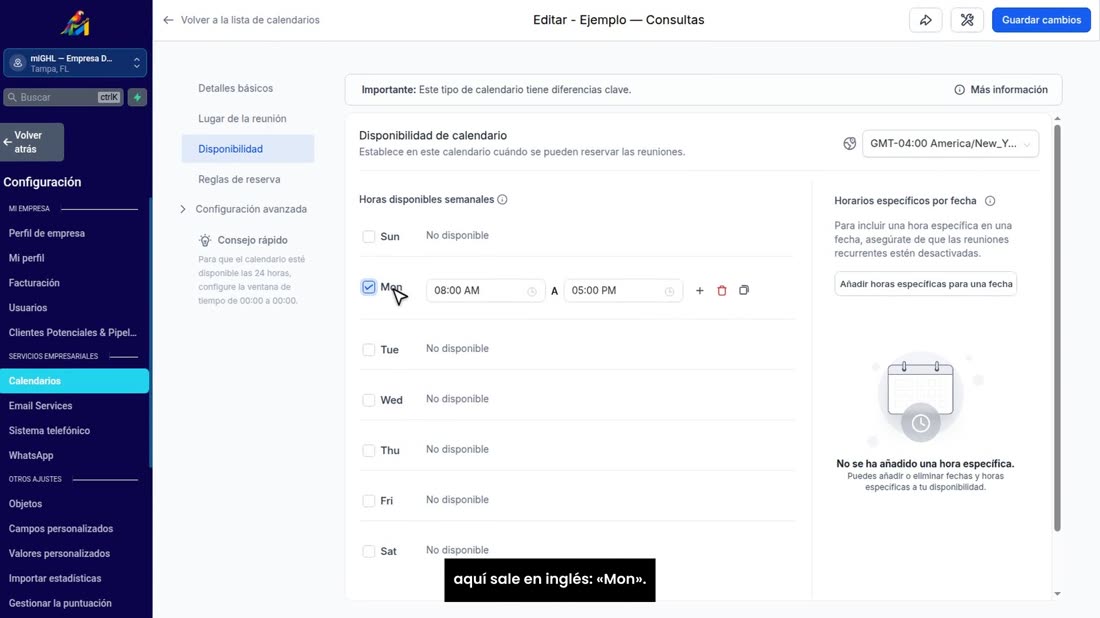Open the Más información link
The image size is (1100, 618).
[1001, 90]
